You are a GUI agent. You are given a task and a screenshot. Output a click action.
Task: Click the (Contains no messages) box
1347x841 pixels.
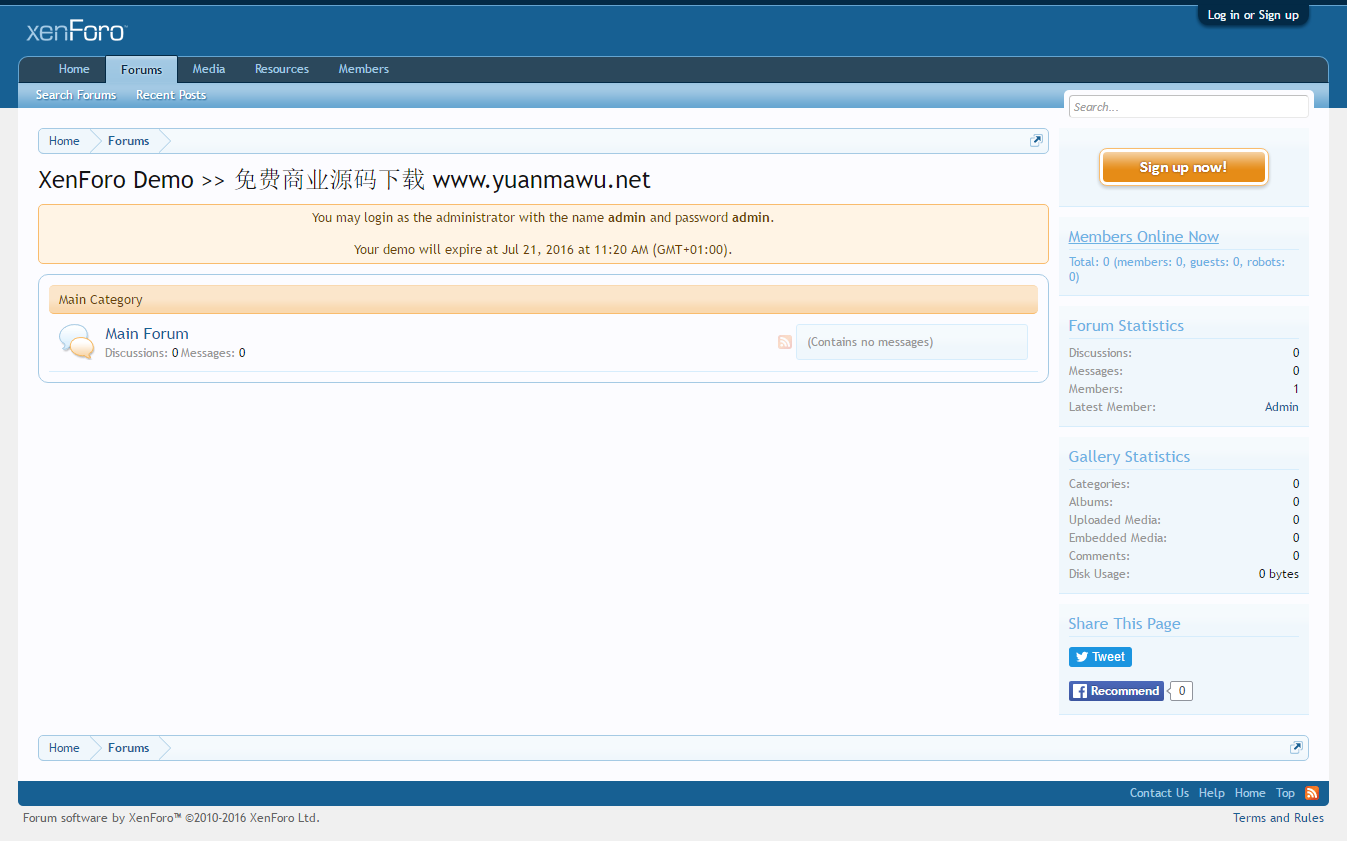point(912,342)
